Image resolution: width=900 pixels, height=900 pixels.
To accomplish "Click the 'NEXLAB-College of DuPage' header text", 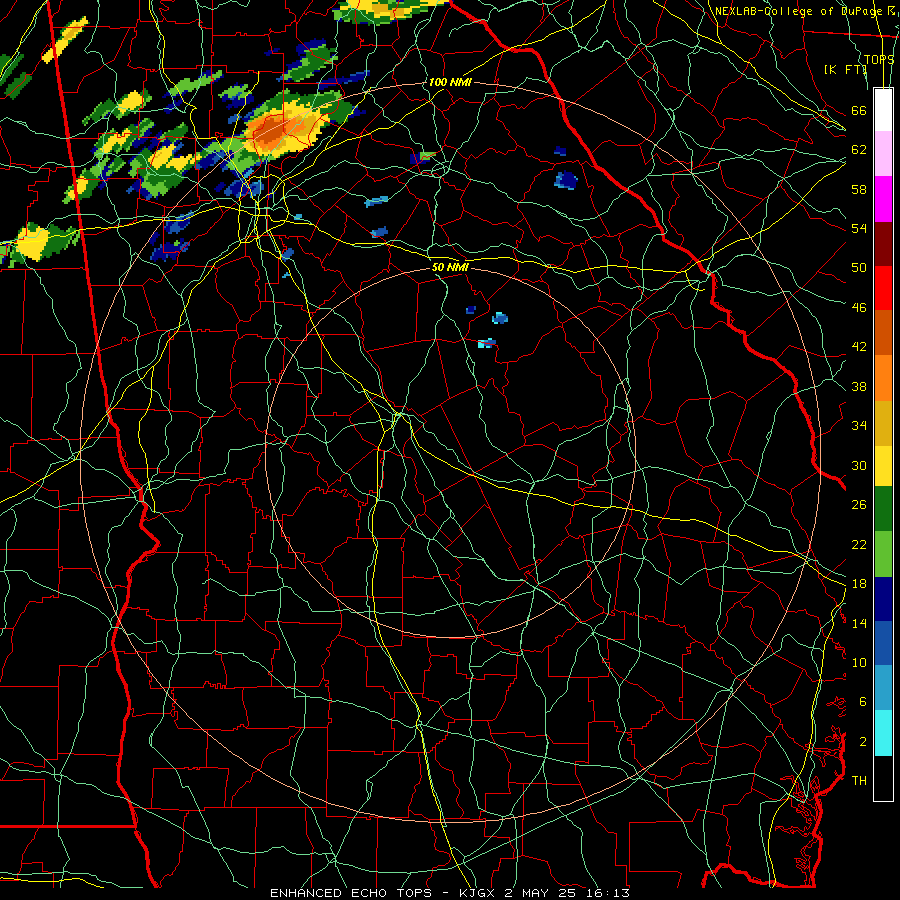I will [x=798, y=11].
